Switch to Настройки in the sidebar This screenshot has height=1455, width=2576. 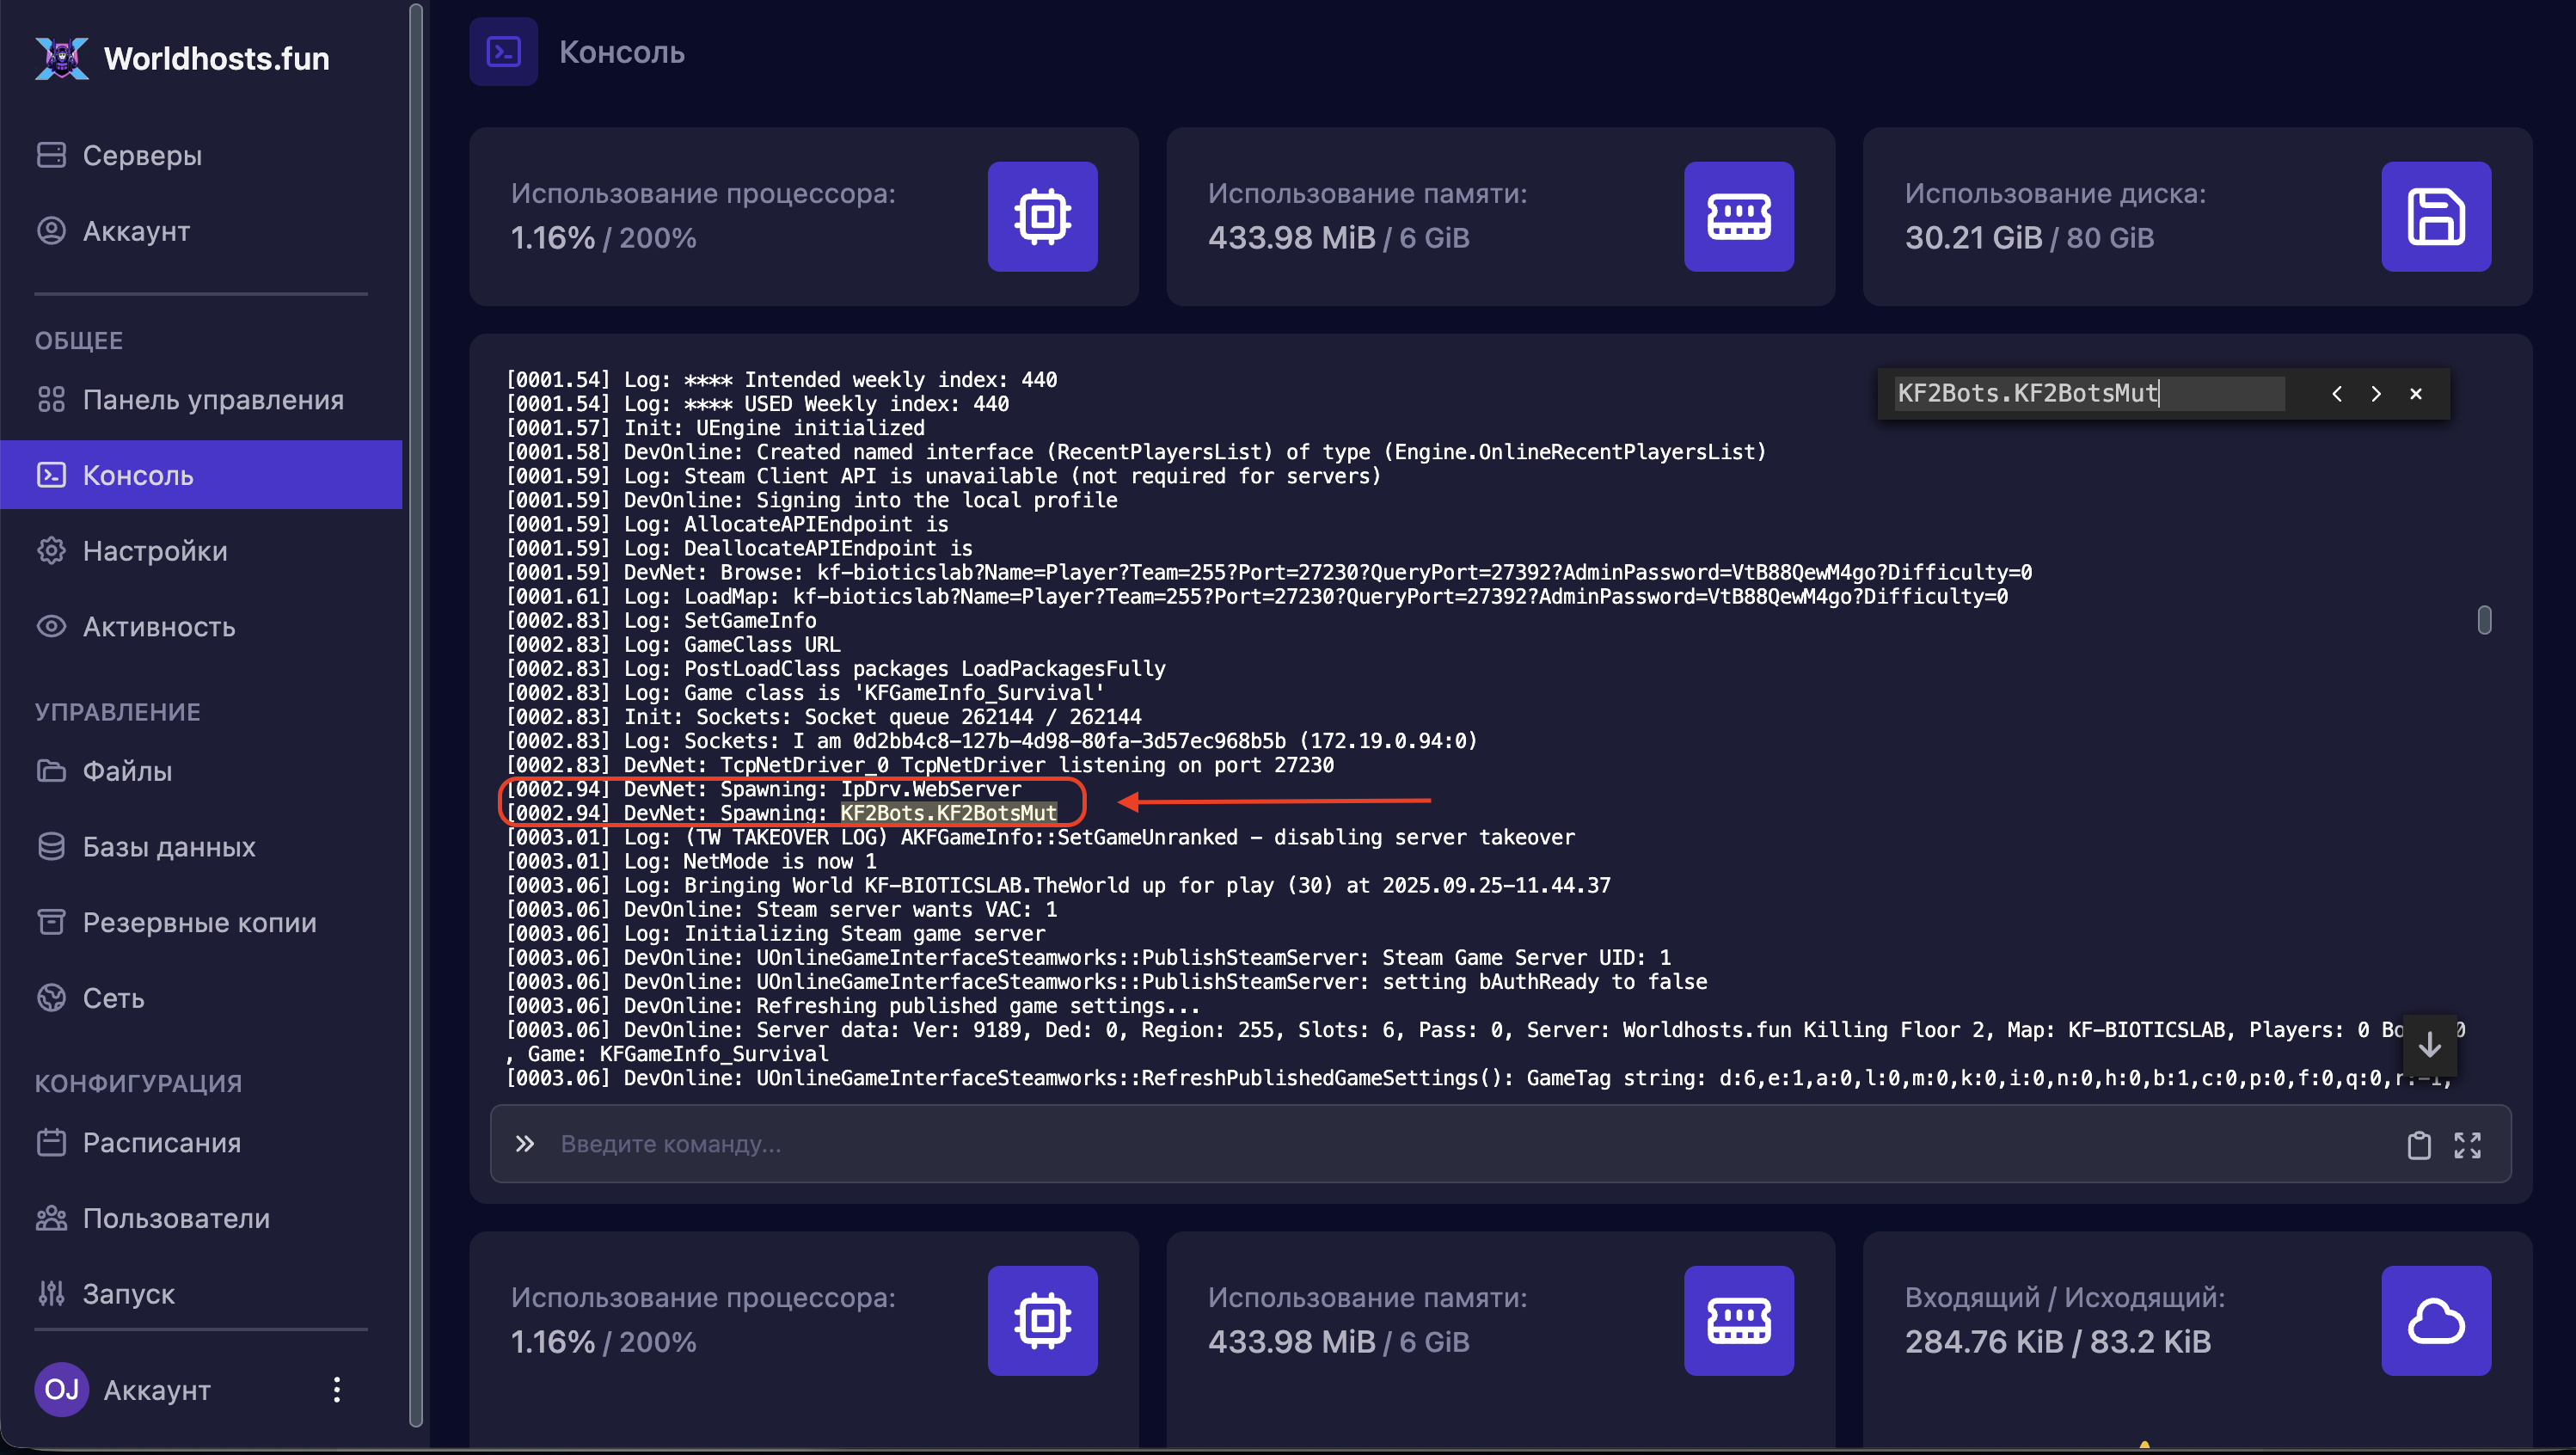[x=155, y=551]
